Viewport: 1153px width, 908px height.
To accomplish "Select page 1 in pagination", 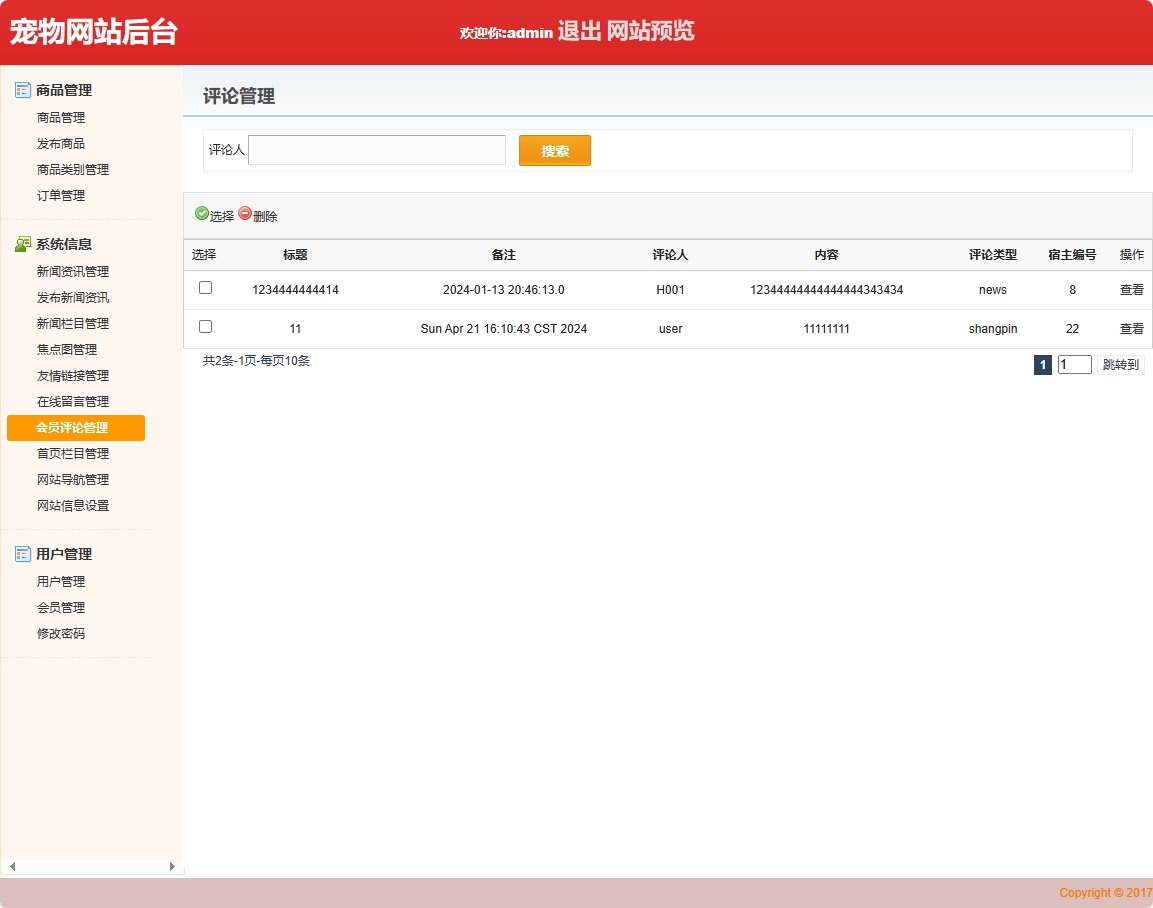I will (1042, 365).
